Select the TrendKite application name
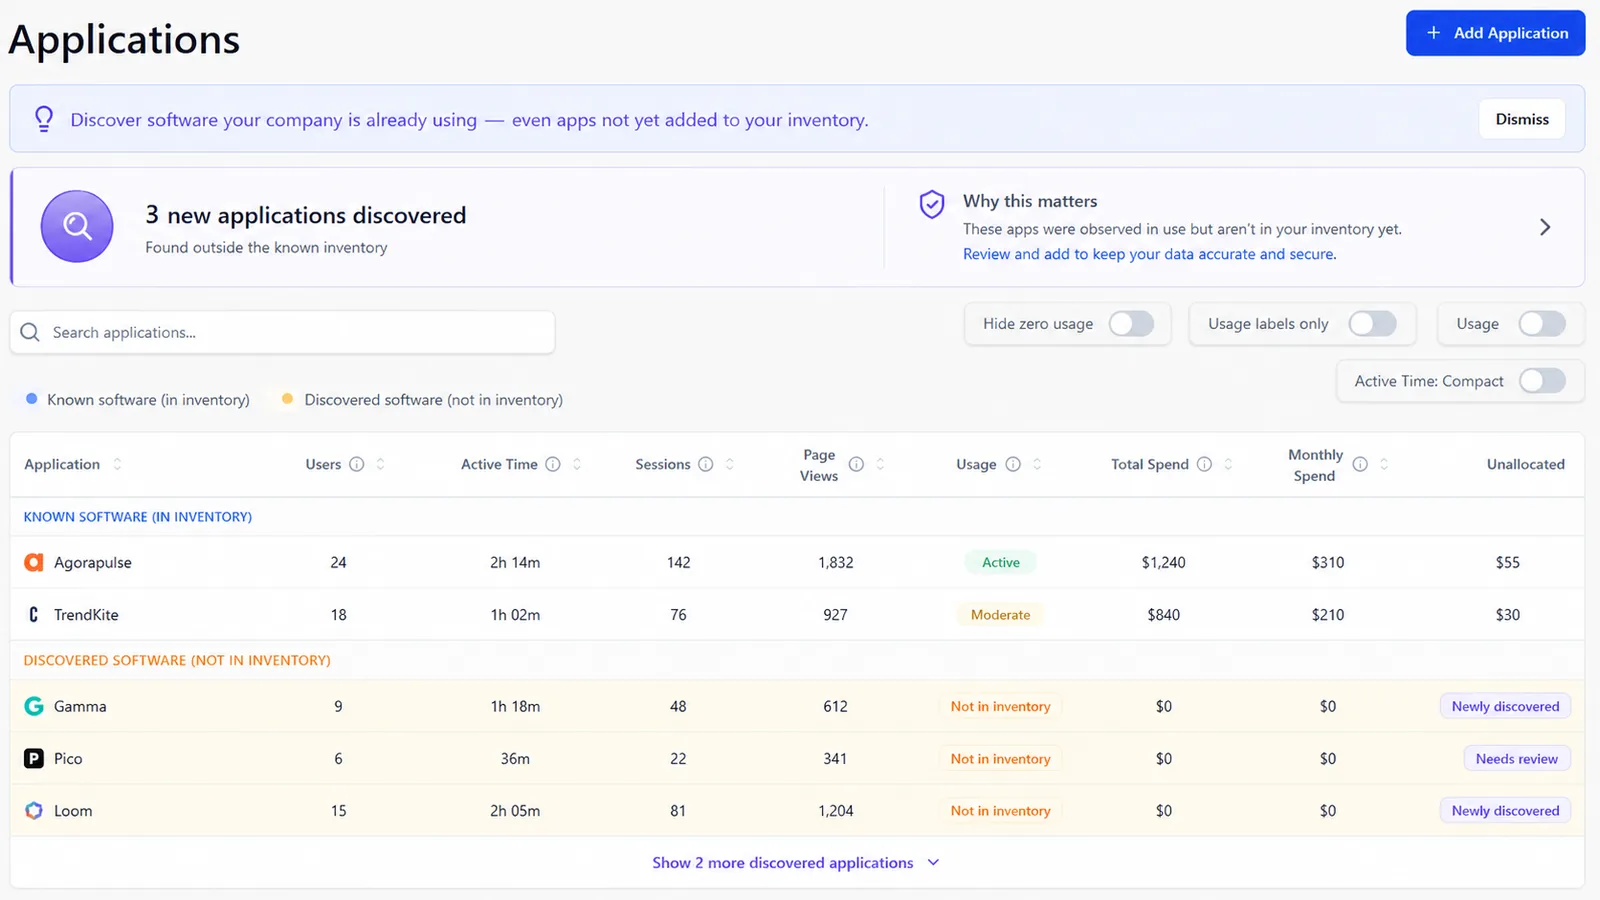This screenshot has height=900, width=1600. click(86, 614)
